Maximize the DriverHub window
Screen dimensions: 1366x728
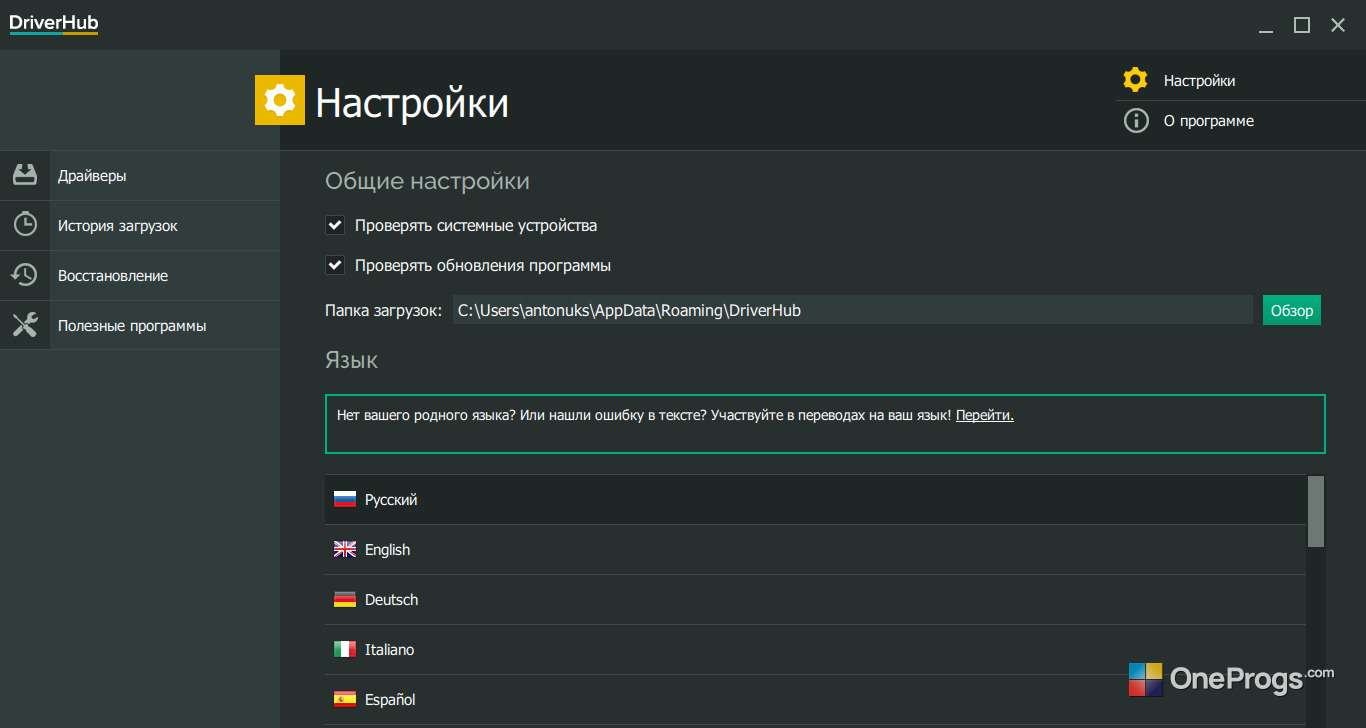point(1302,25)
